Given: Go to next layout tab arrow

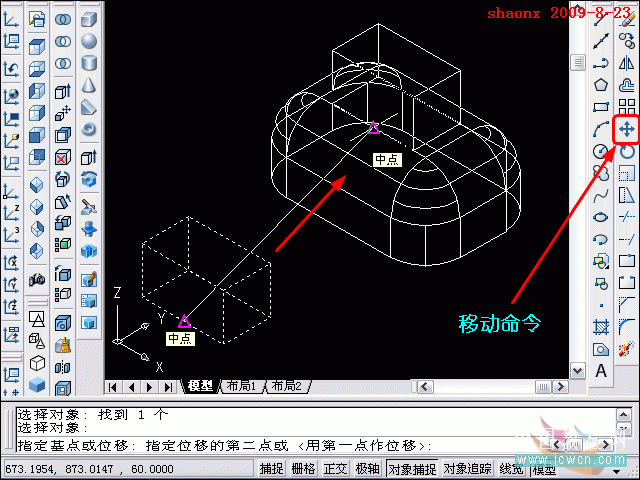Looking at the screenshot, I should coord(149,387).
